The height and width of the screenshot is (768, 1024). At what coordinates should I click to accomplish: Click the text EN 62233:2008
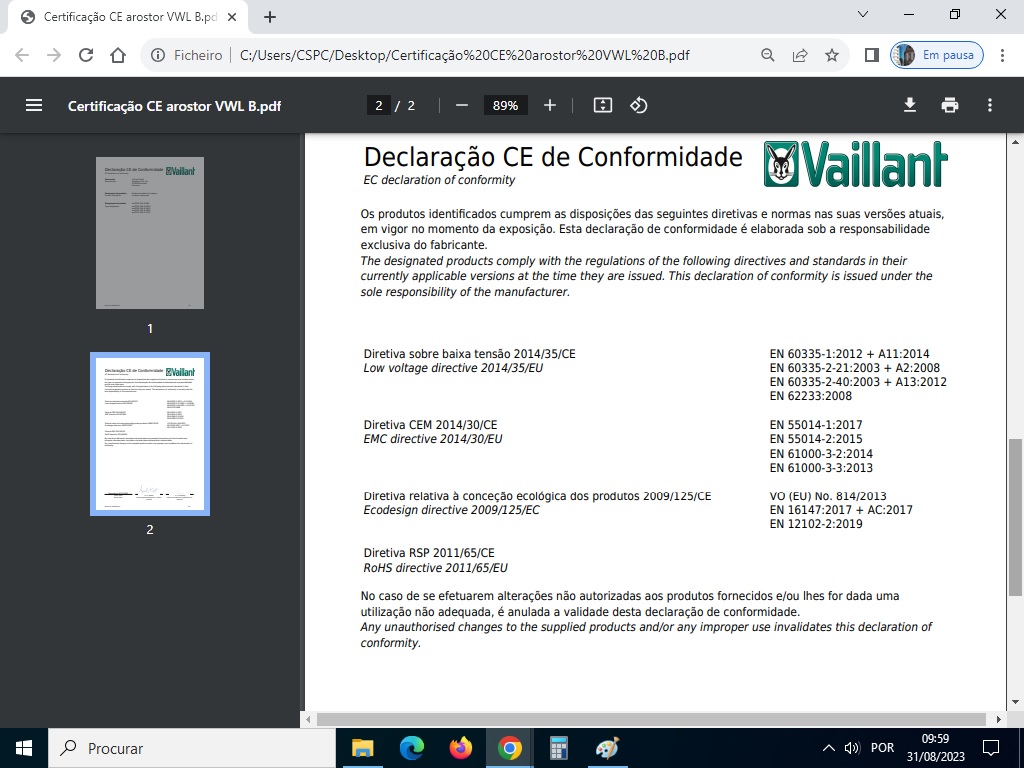tap(810, 396)
